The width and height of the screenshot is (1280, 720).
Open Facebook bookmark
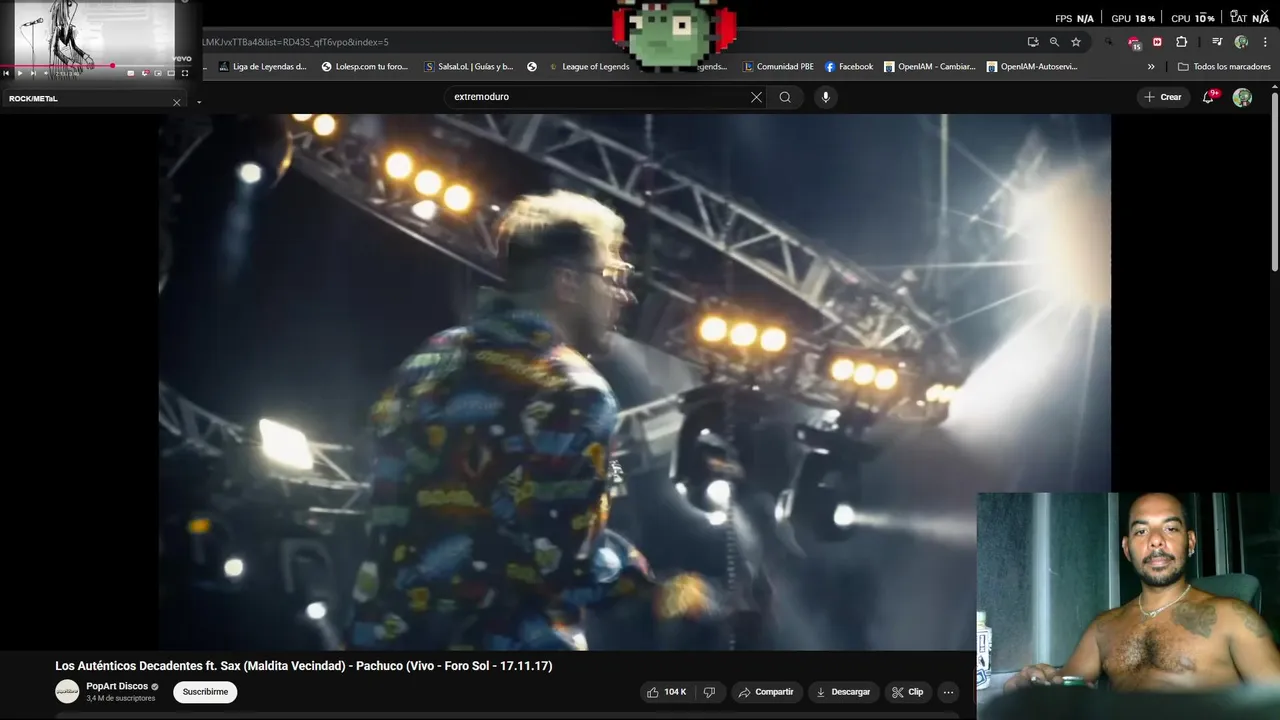tap(849, 67)
